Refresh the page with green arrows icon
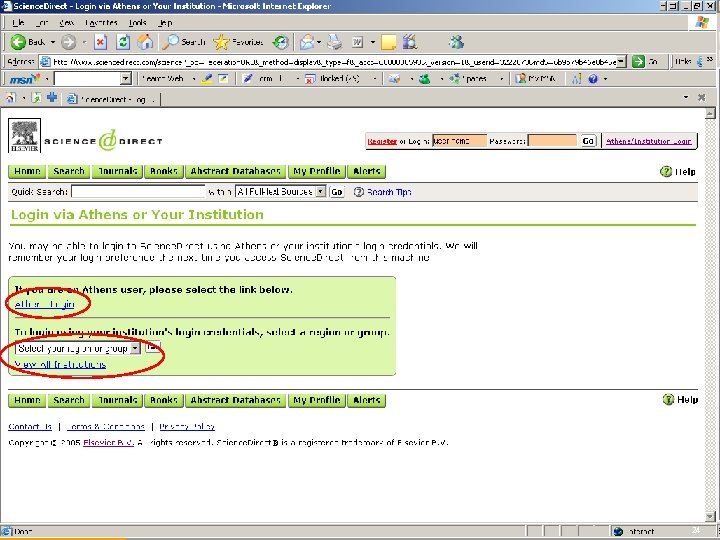This screenshot has height=540, width=720. pyautogui.click(x=123, y=42)
